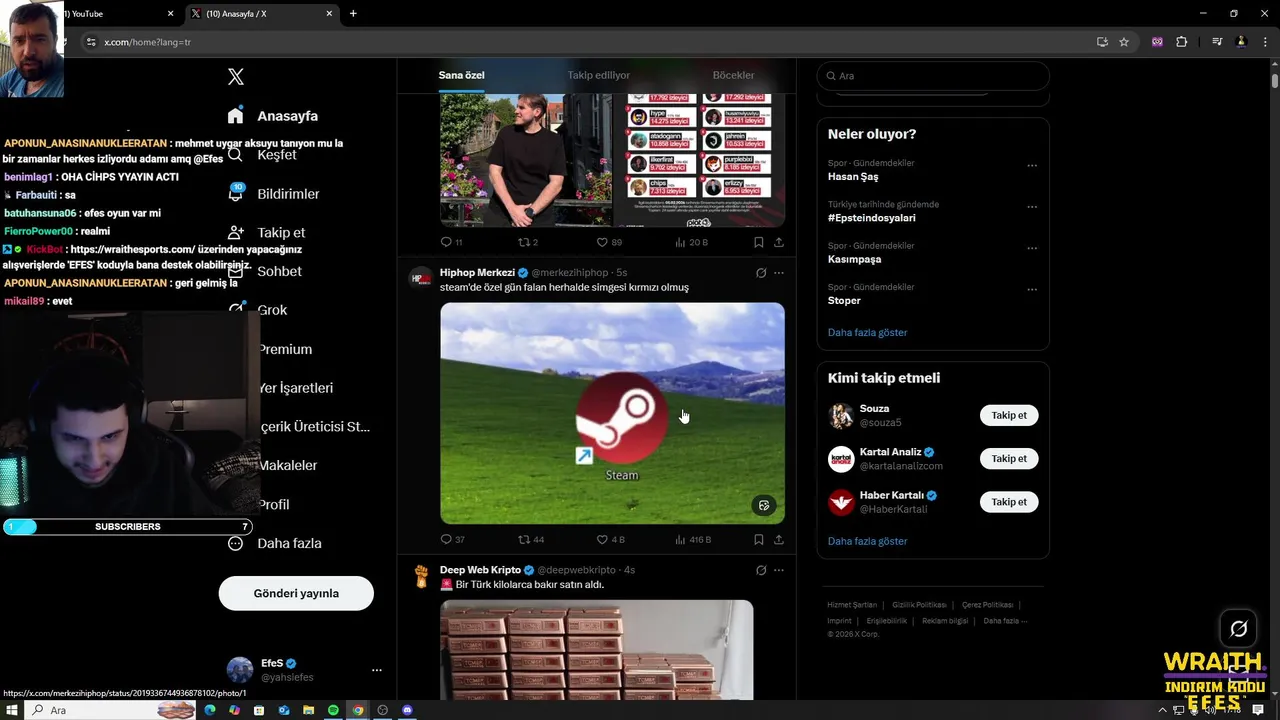Open more options for #Epsteindosyalari trend

click(1032, 207)
